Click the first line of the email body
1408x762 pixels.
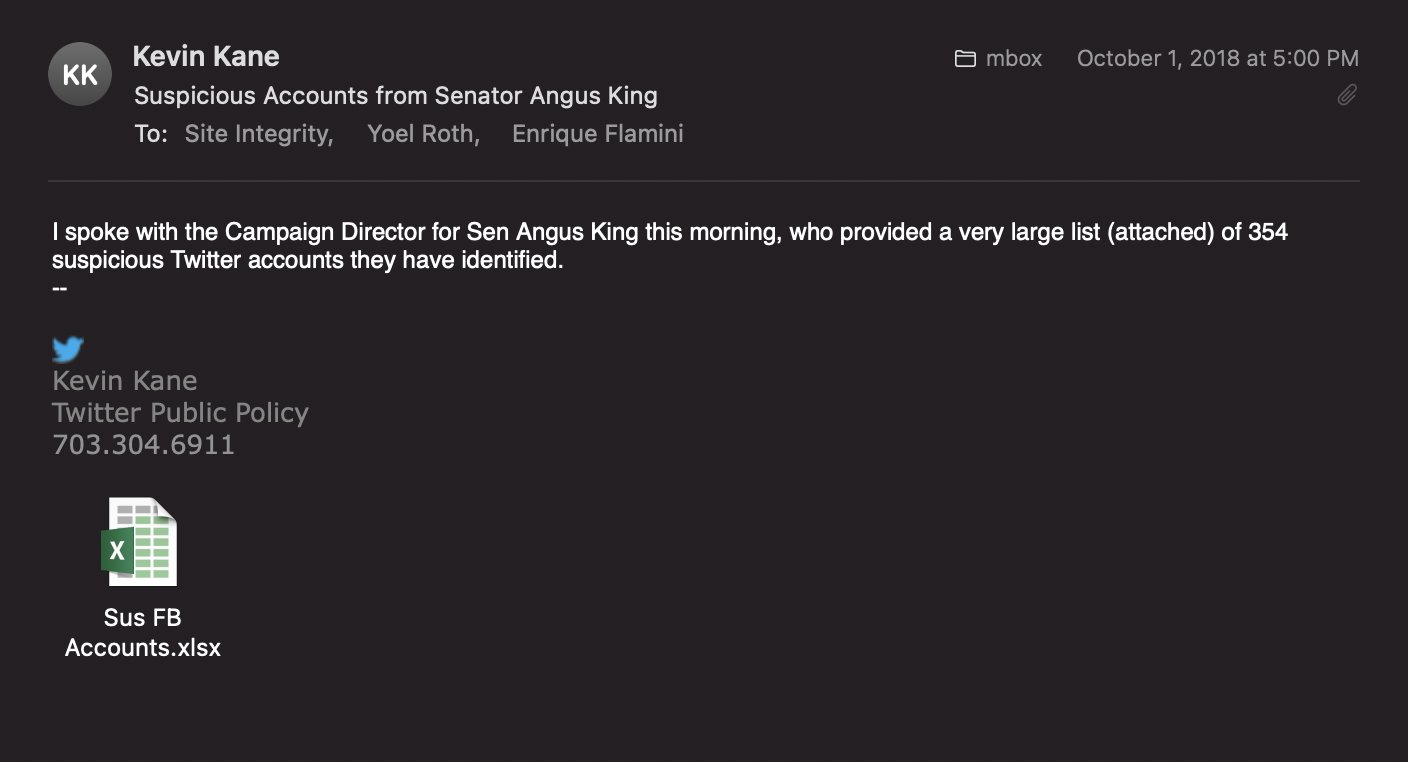coord(670,233)
